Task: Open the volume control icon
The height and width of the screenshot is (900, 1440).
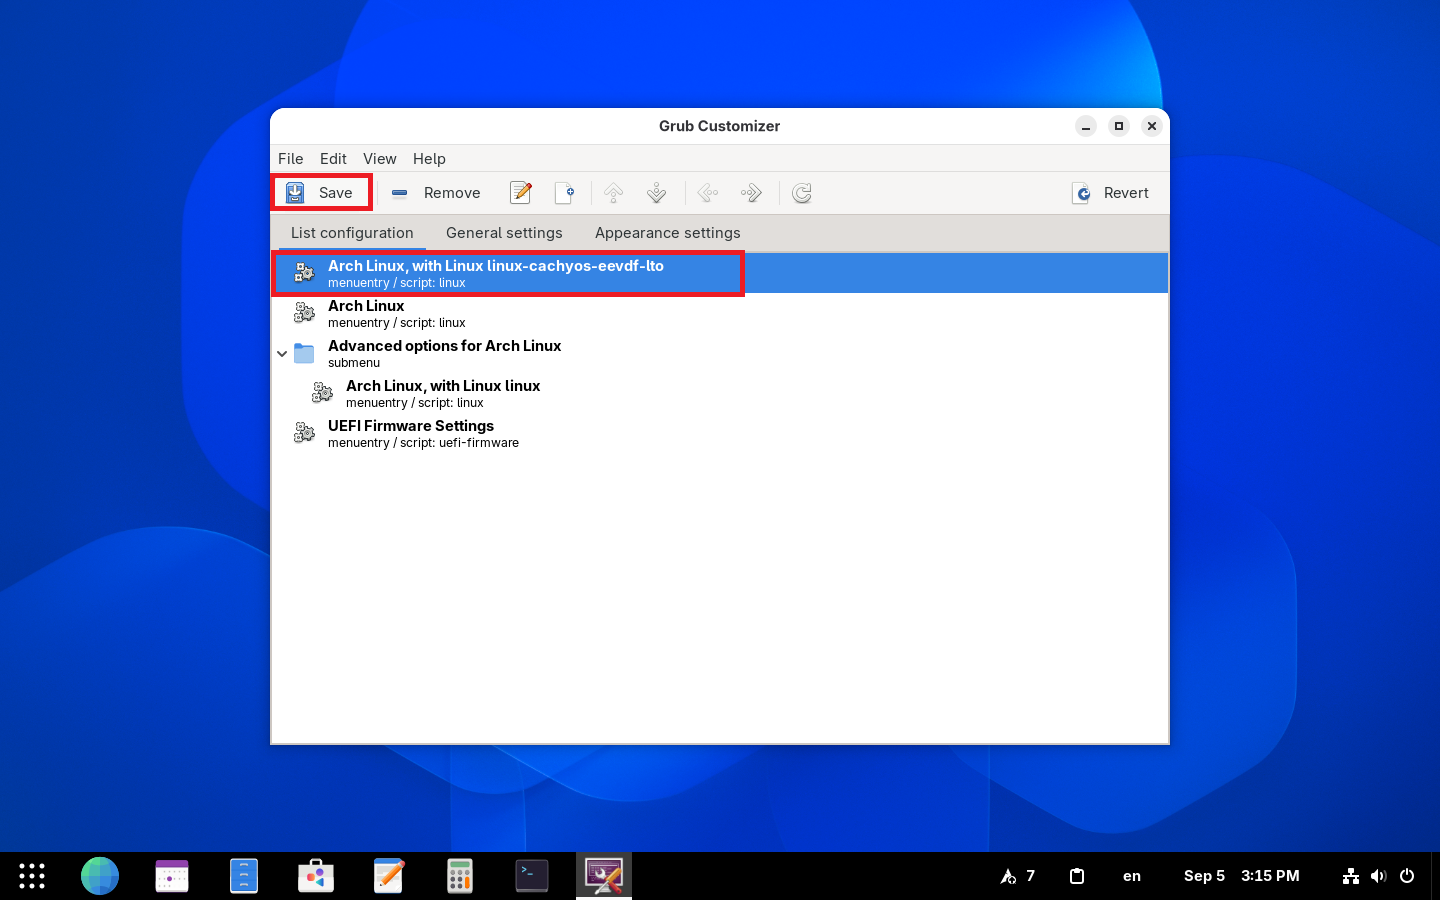Action: pos(1379,876)
